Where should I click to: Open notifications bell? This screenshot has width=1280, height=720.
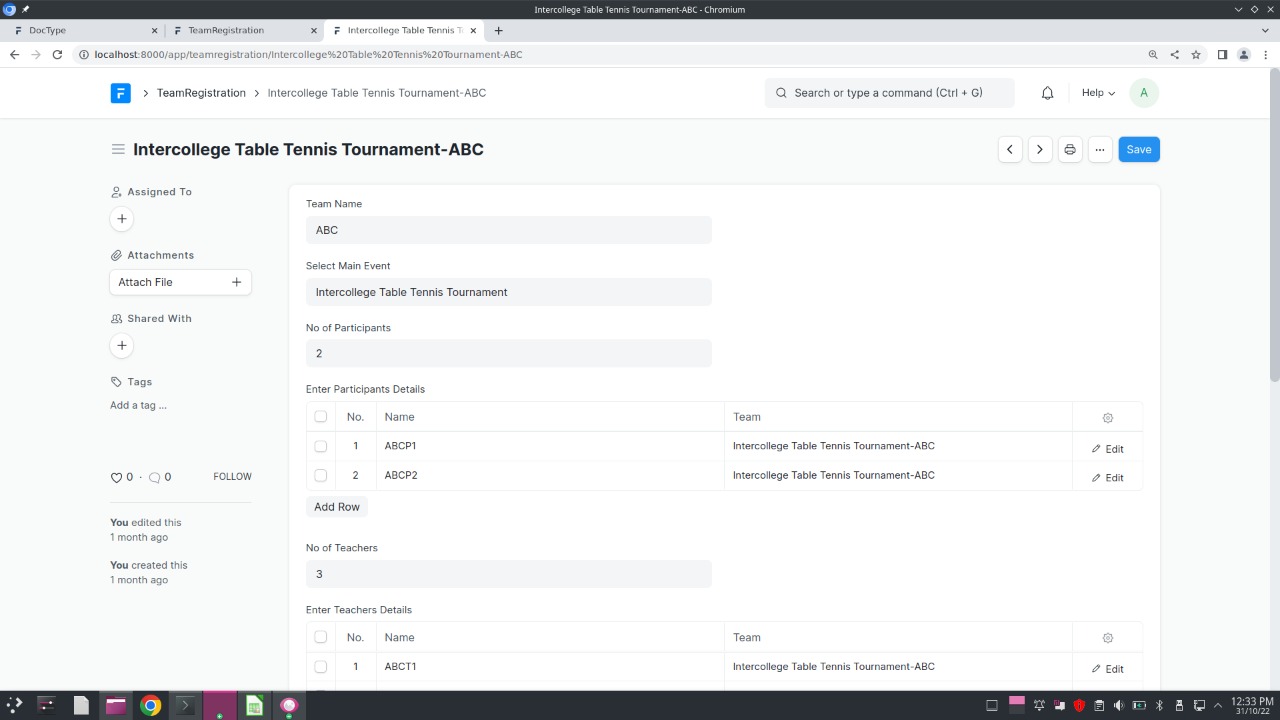(1048, 93)
